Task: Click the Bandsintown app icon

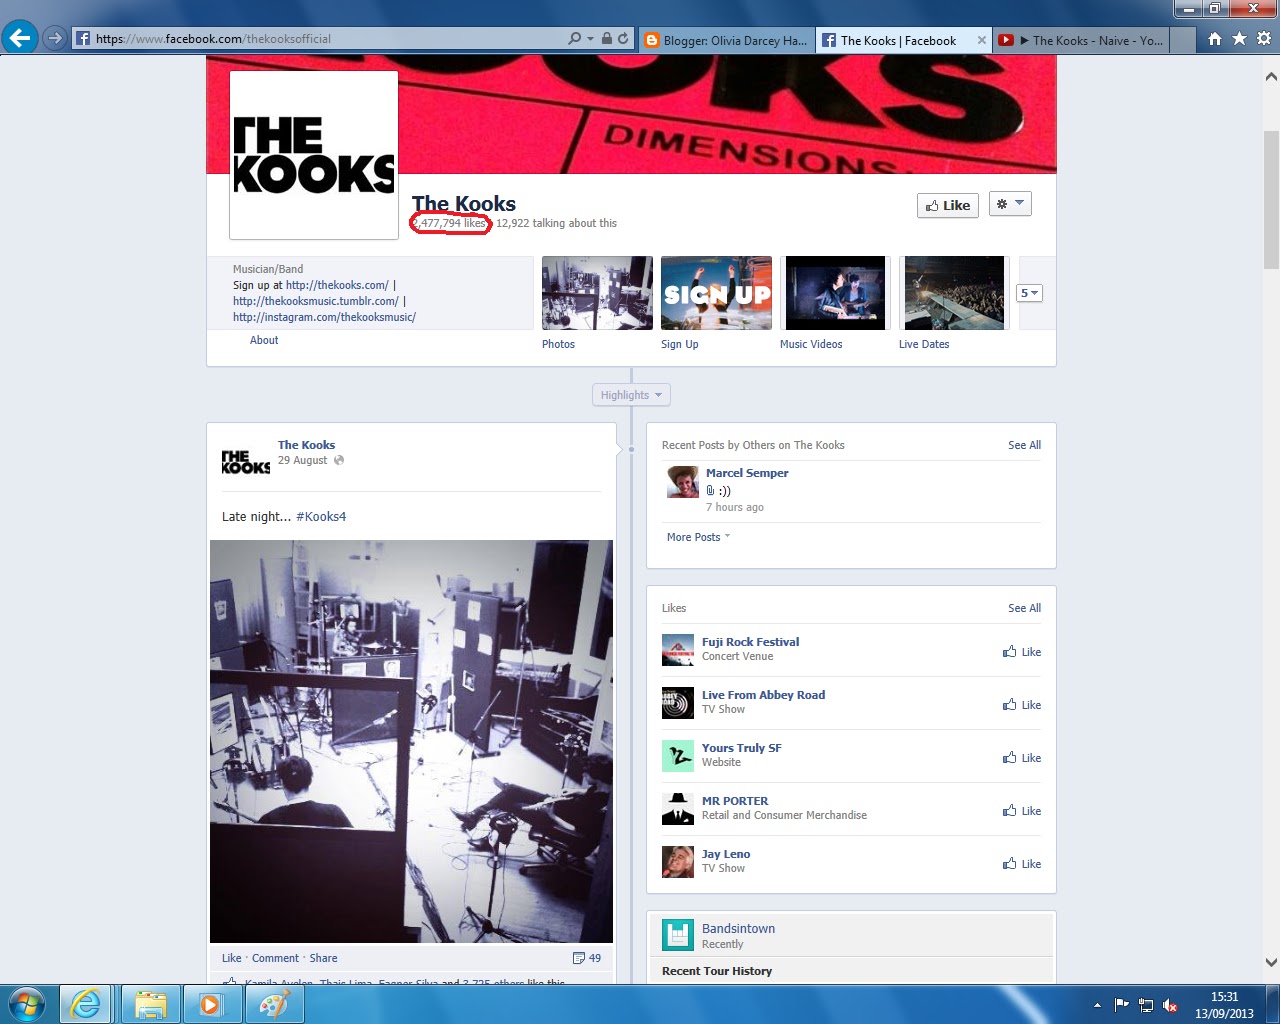Action: 678,935
